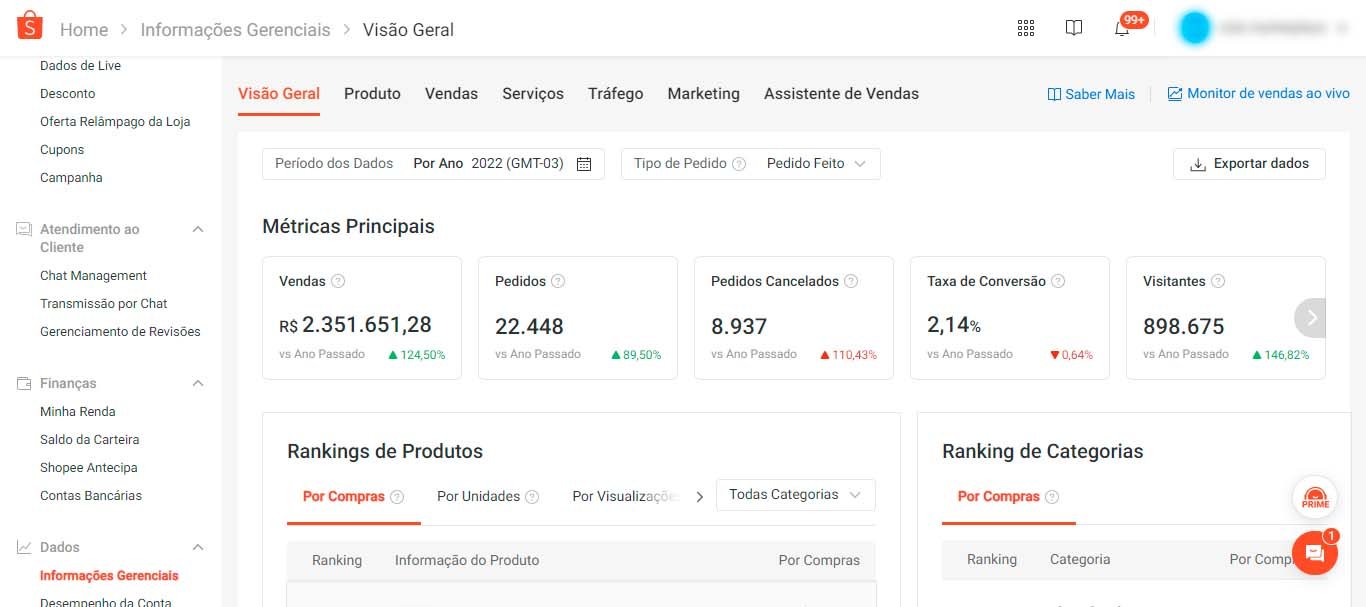Open the floating chat bubble
The image size is (1366, 607).
tap(1314, 553)
